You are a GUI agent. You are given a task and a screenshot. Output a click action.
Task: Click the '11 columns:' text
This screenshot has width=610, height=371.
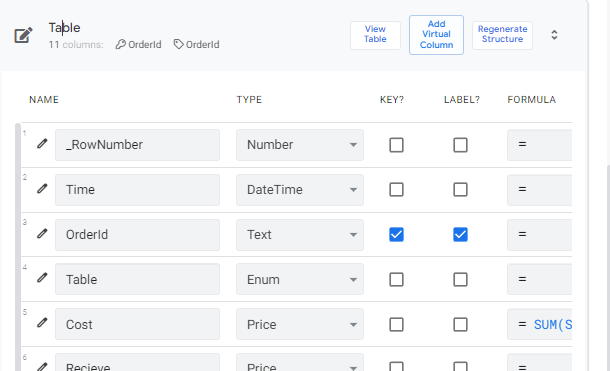[x=76, y=45]
